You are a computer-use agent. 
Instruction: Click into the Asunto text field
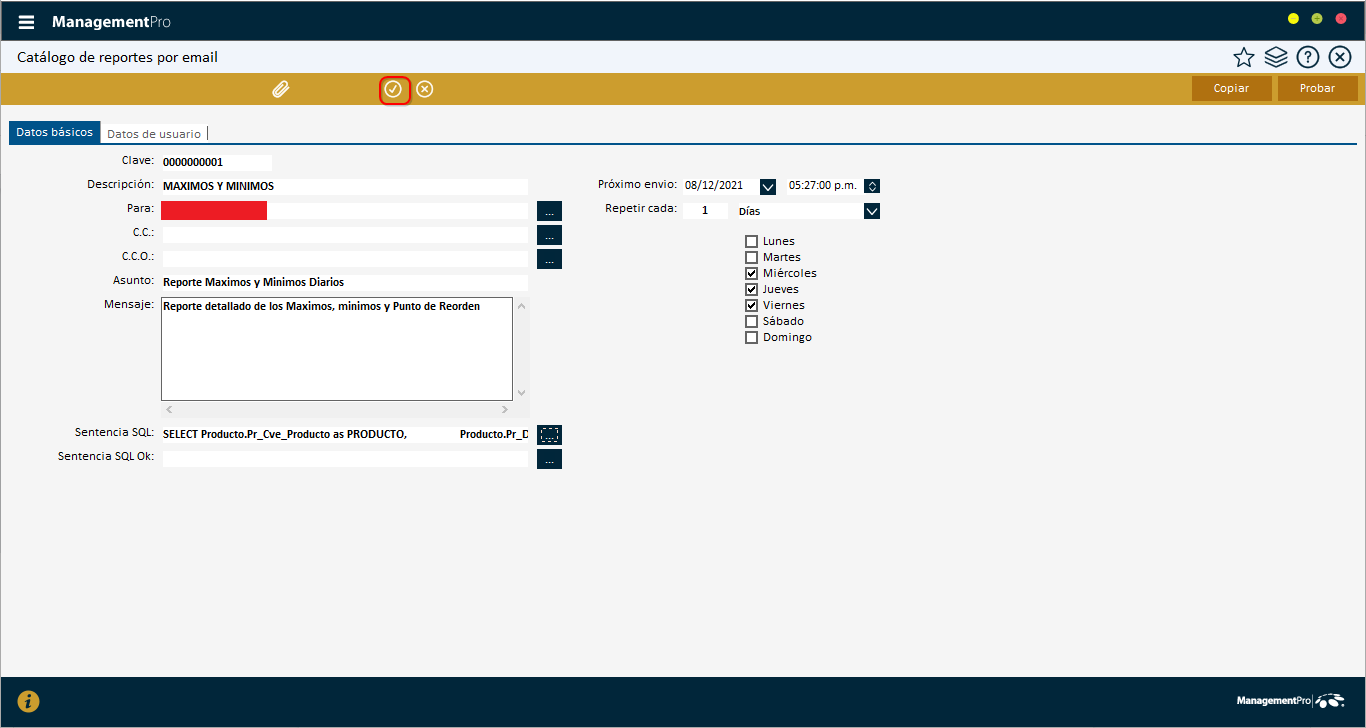click(x=344, y=282)
